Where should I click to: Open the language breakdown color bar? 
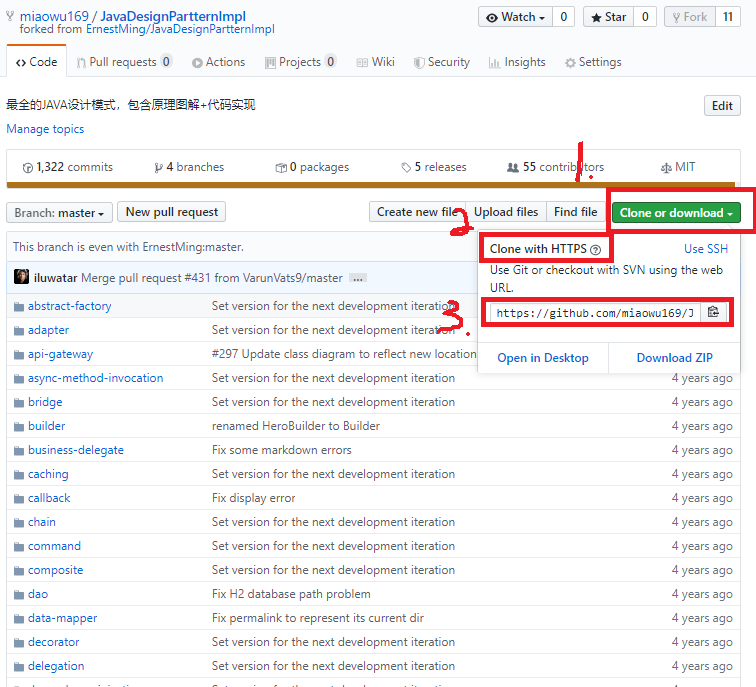click(371, 185)
